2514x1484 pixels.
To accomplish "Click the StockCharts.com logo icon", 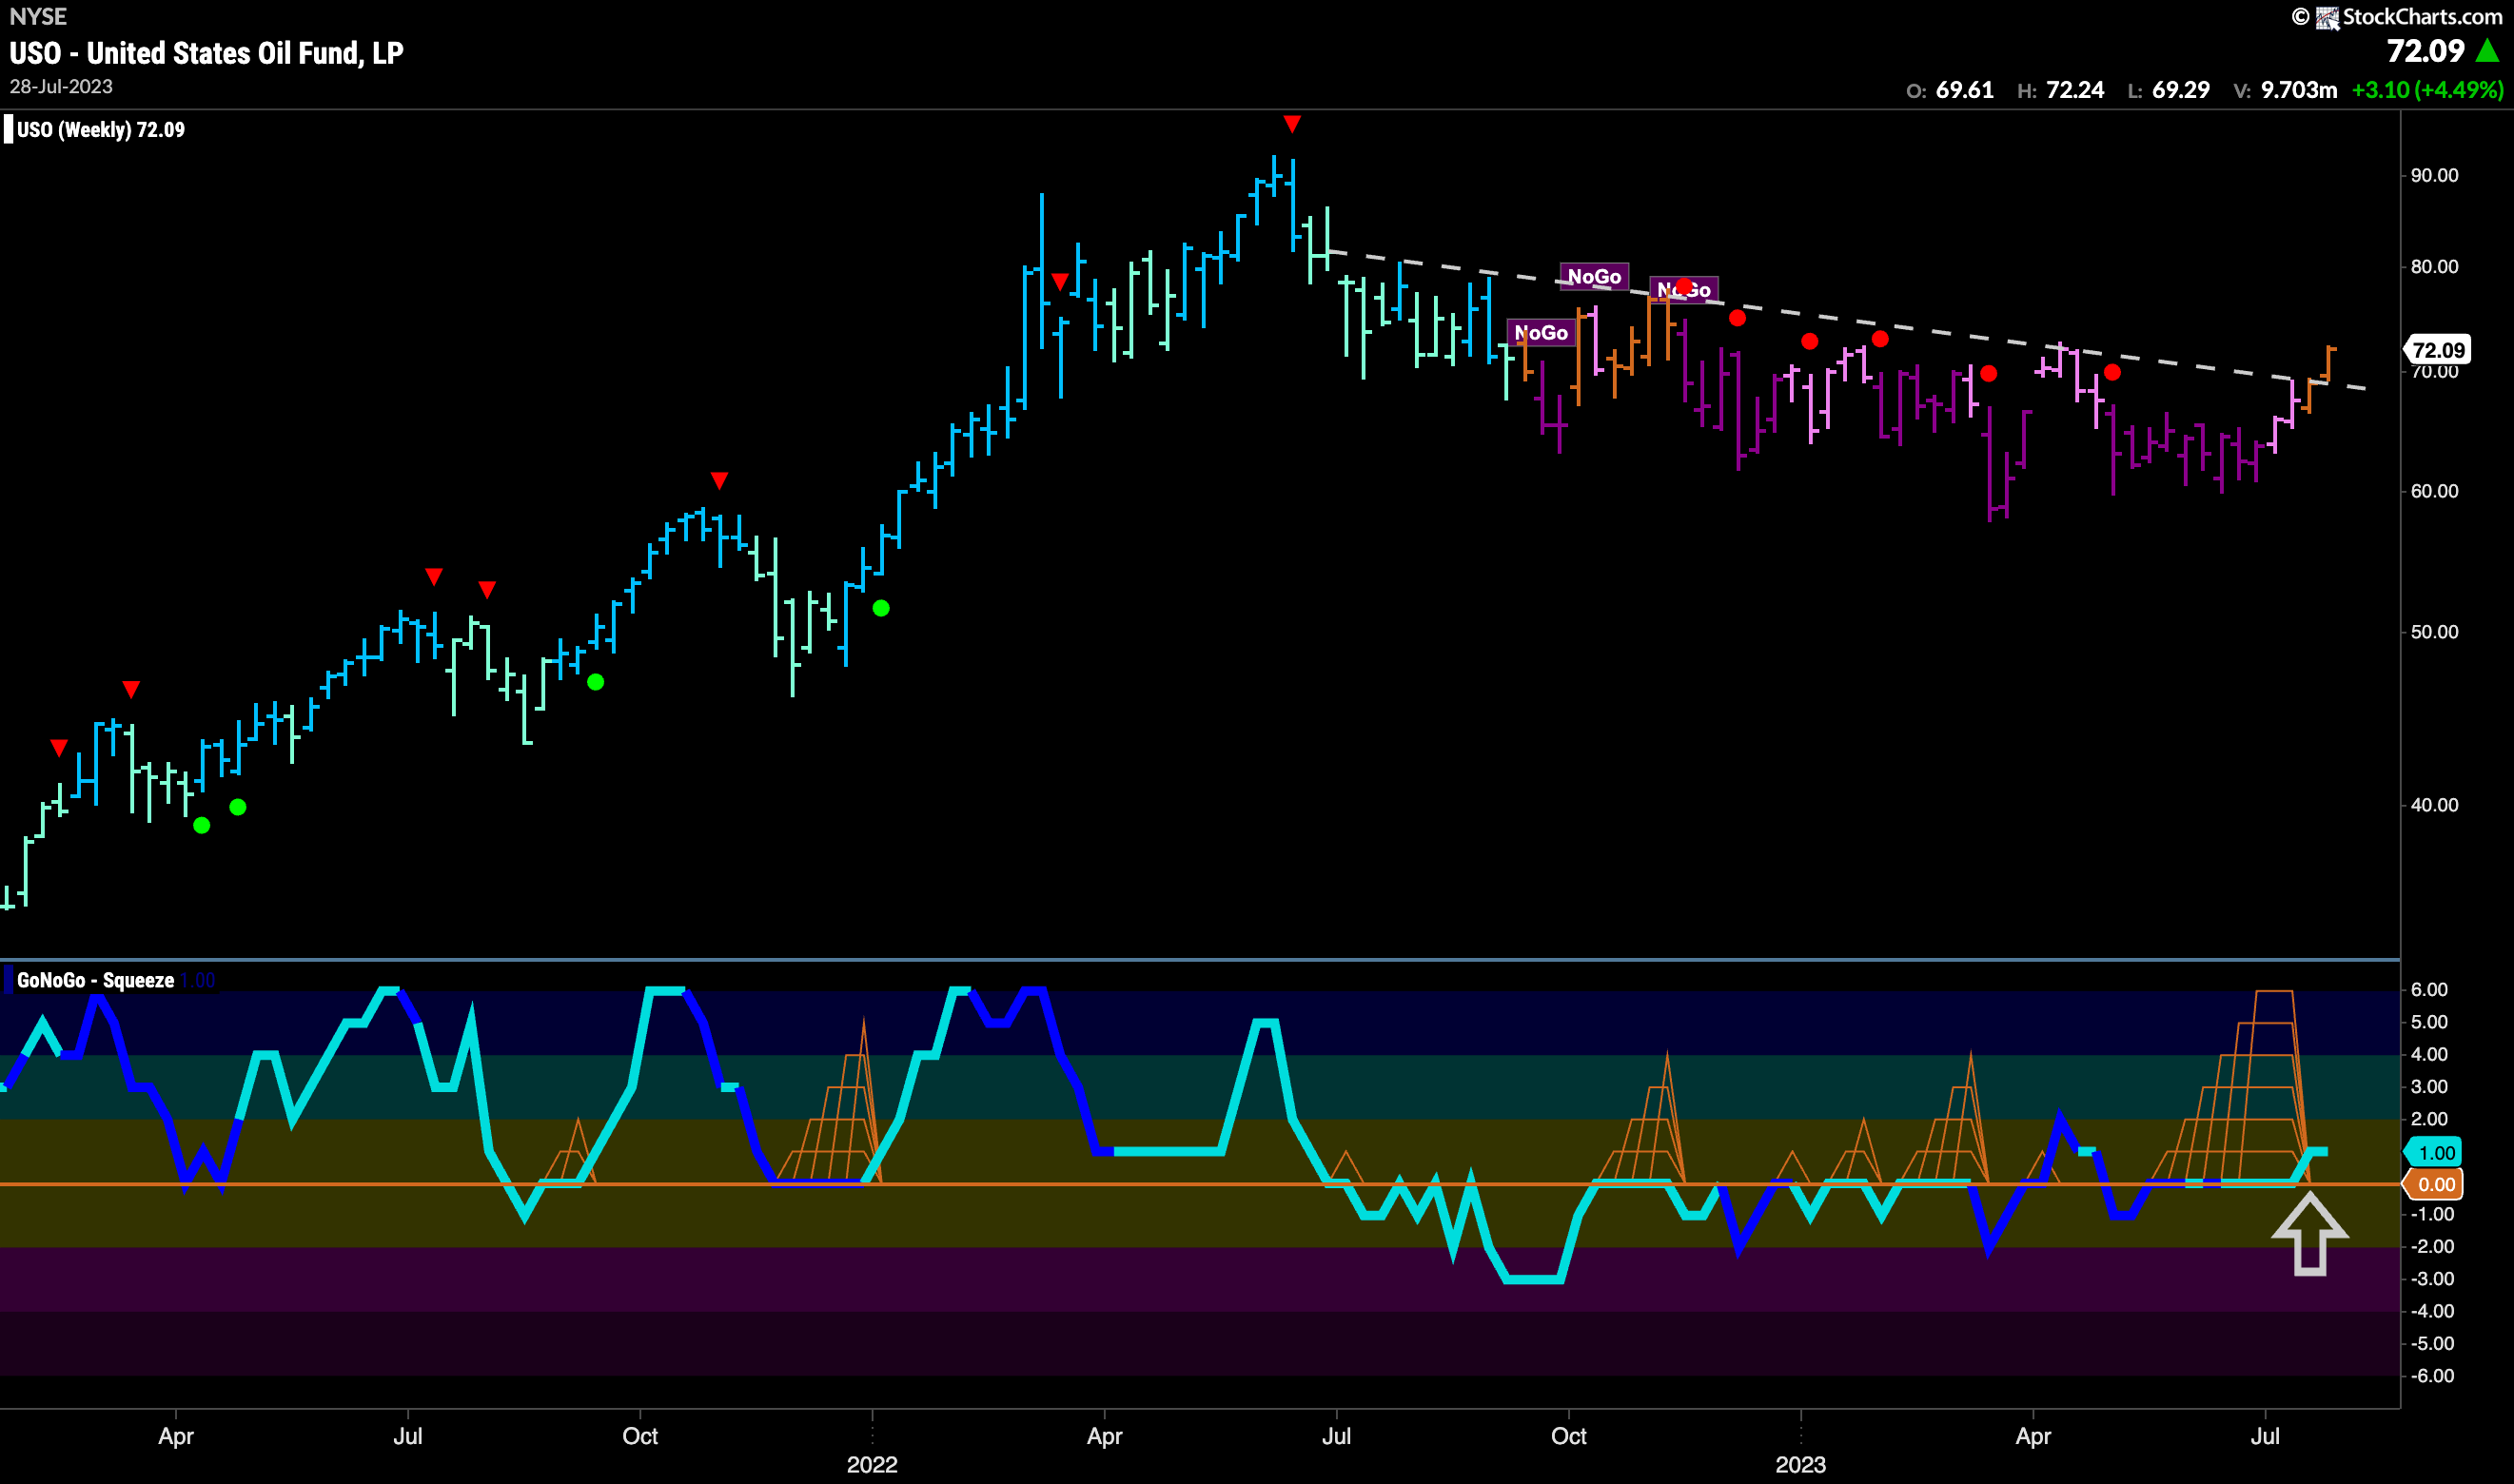I will click(x=2327, y=17).
